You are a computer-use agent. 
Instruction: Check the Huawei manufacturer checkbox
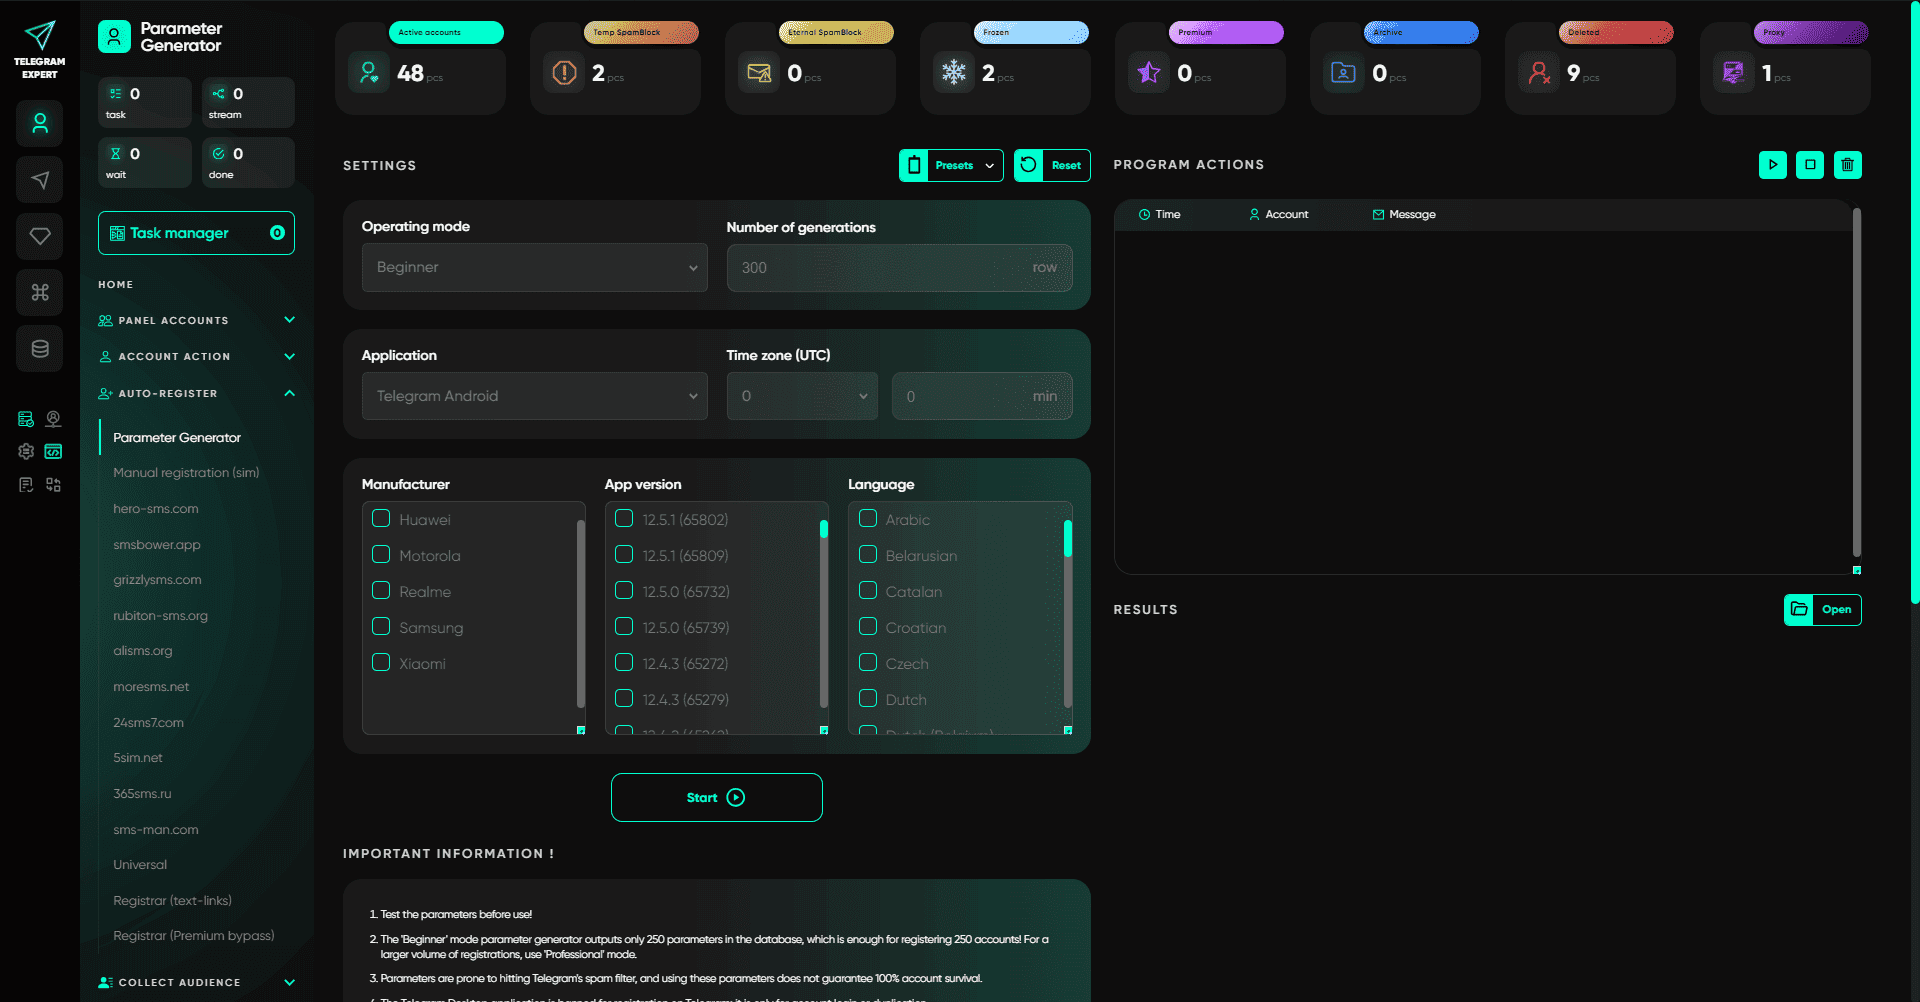[x=381, y=519]
